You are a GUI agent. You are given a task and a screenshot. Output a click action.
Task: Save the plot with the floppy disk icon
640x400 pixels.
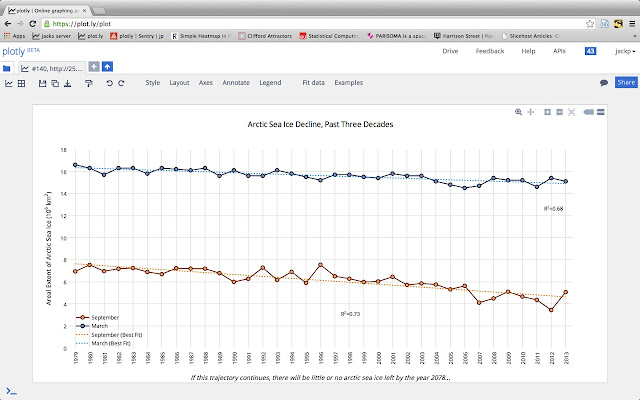tap(42, 83)
